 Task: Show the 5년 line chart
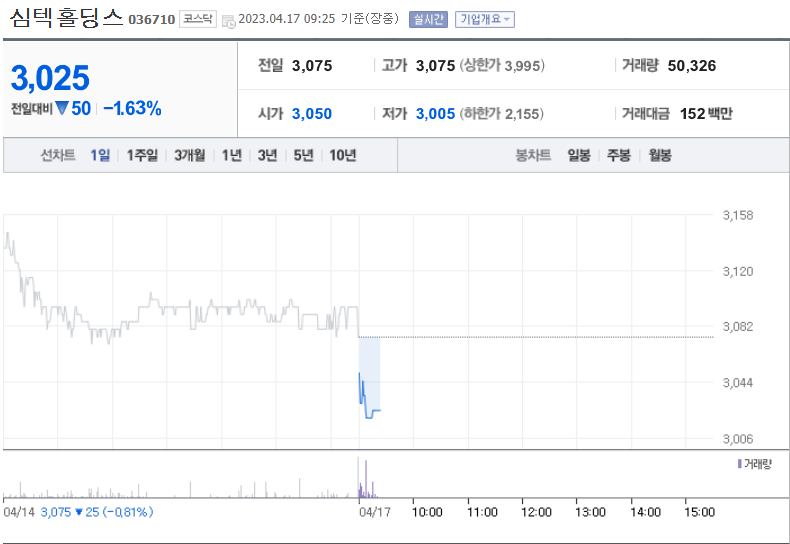[x=303, y=155]
